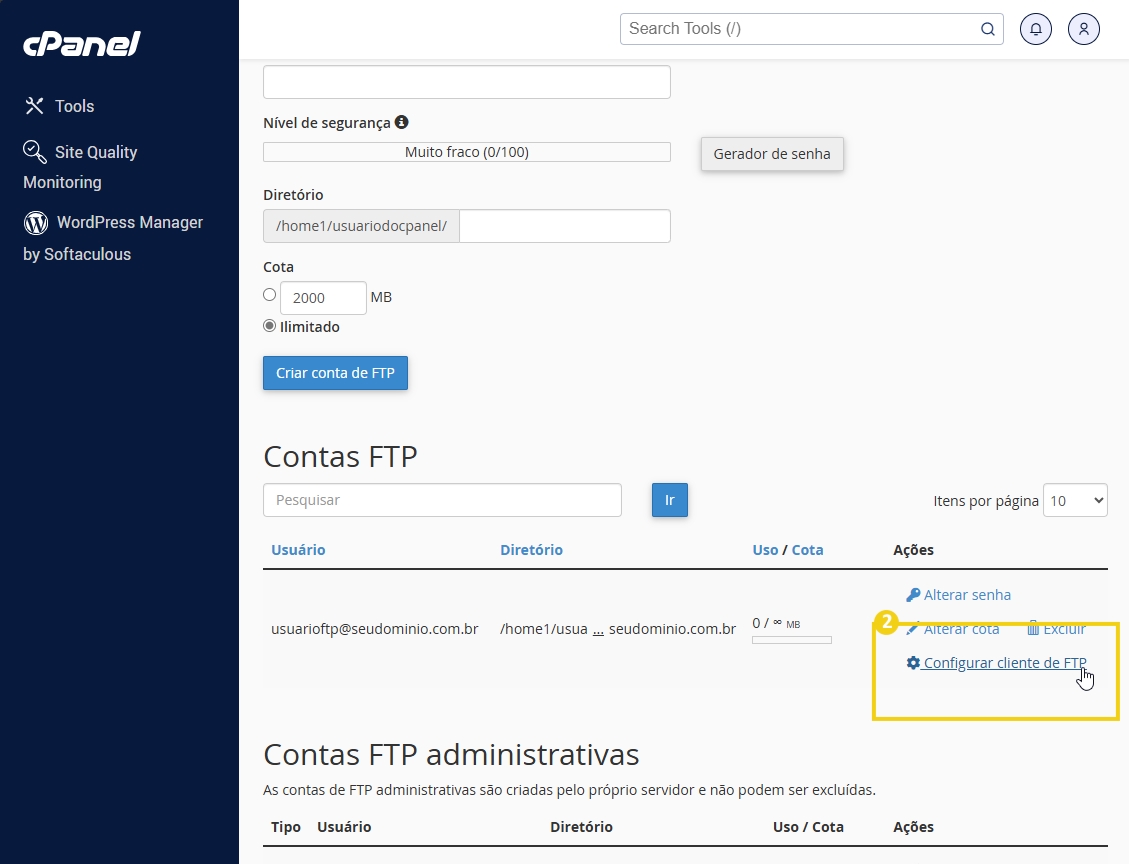The height and width of the screenshot is (864, 1129).
Task: Click the Site Quality Monitoring magnifier icon
Action: pos(34,151)
